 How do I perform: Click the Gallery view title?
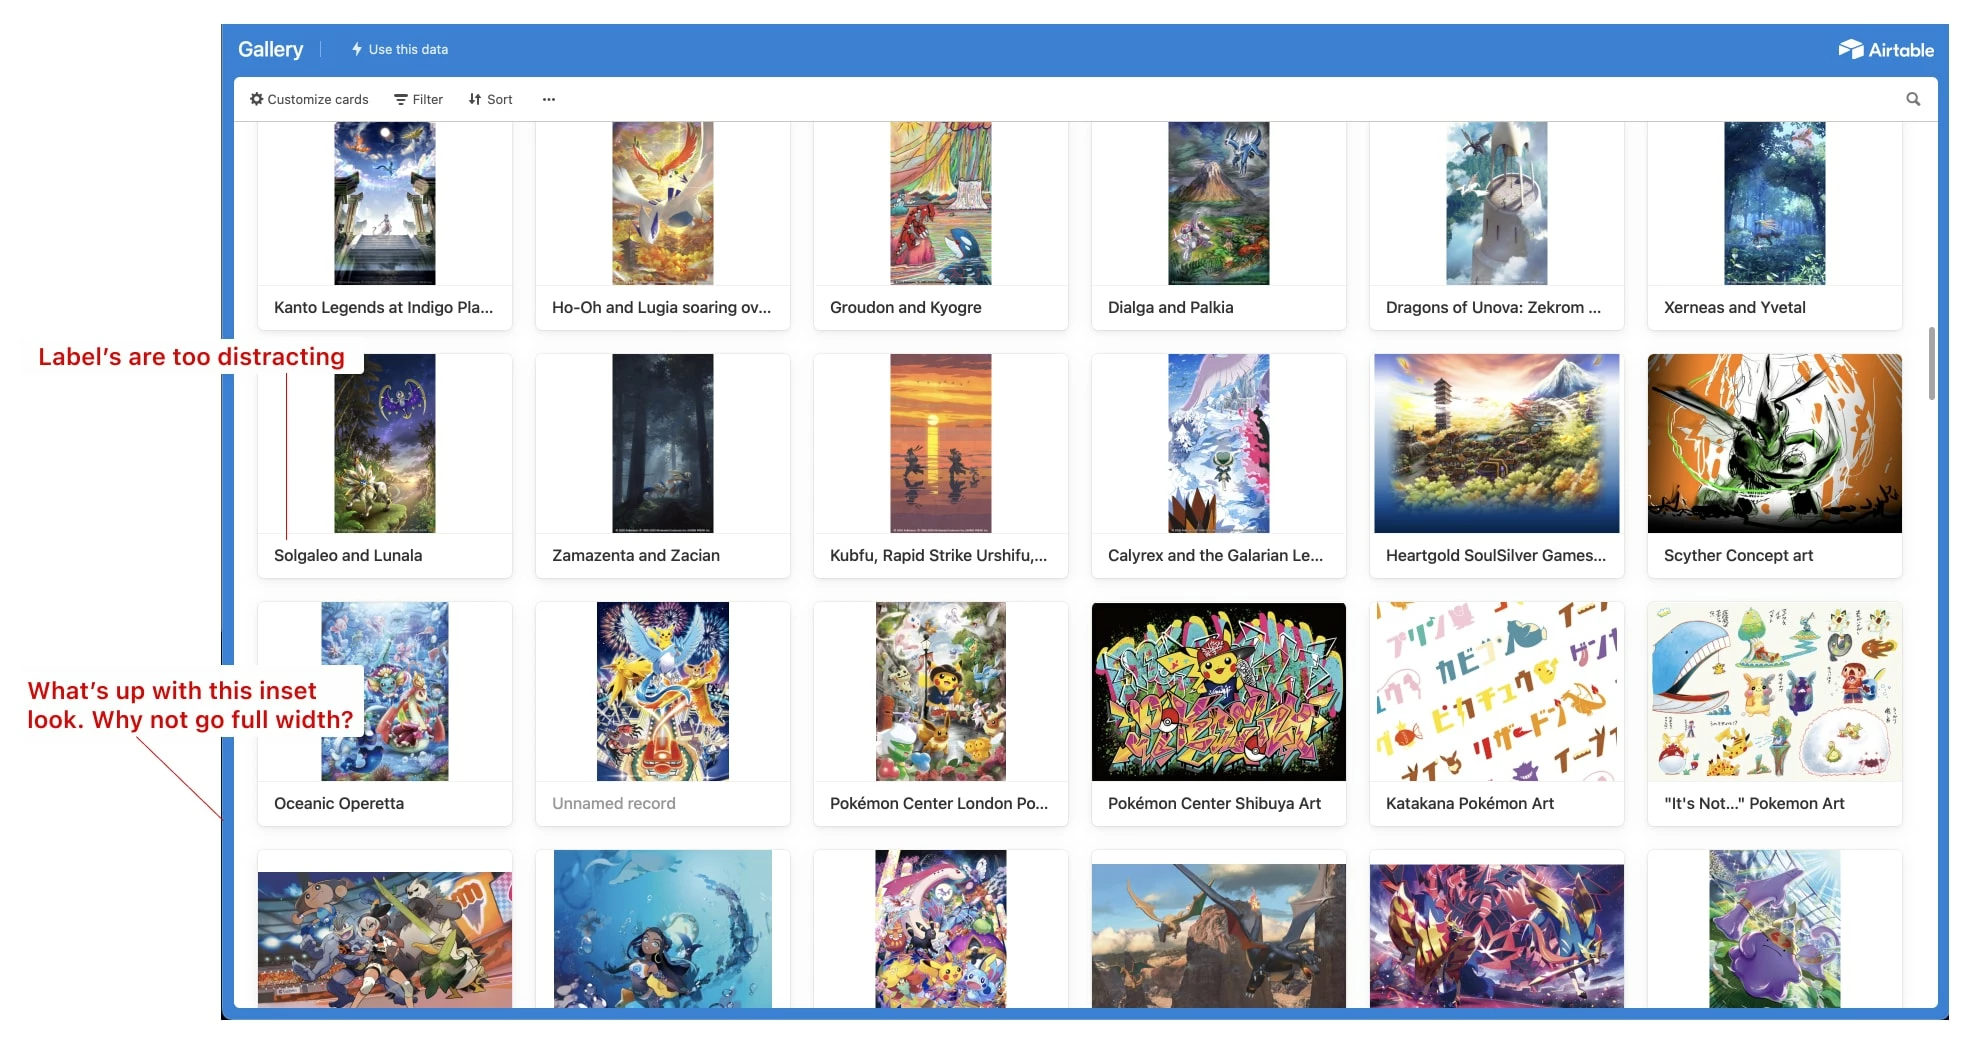270,49
